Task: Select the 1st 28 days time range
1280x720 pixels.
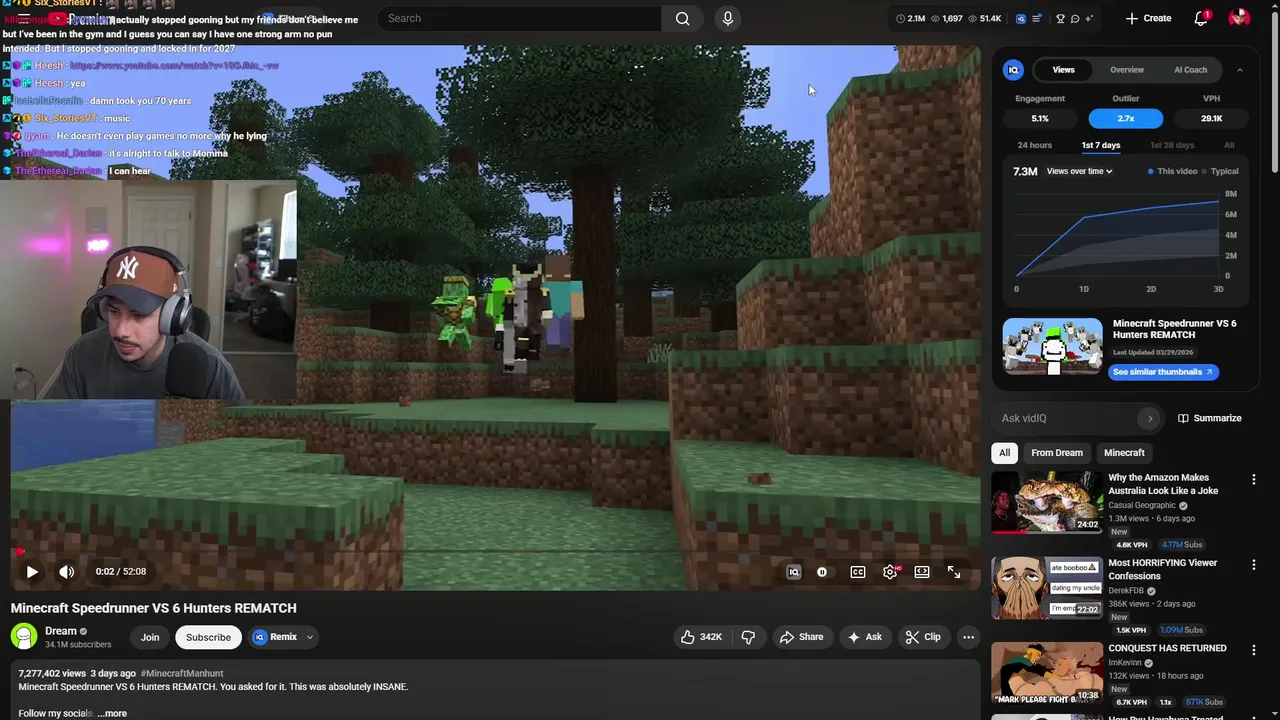Action: point(1172,146)
